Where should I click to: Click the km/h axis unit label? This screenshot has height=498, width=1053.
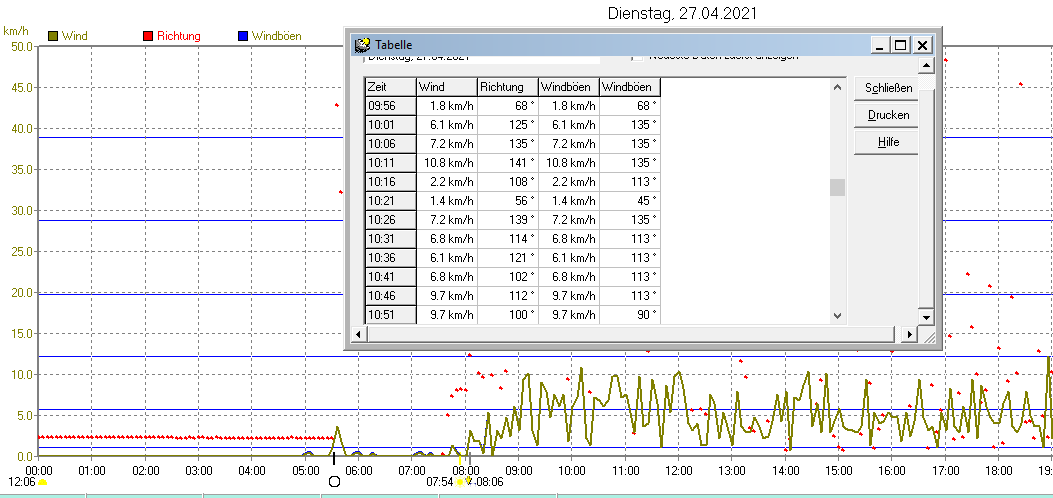click(16, 31)
